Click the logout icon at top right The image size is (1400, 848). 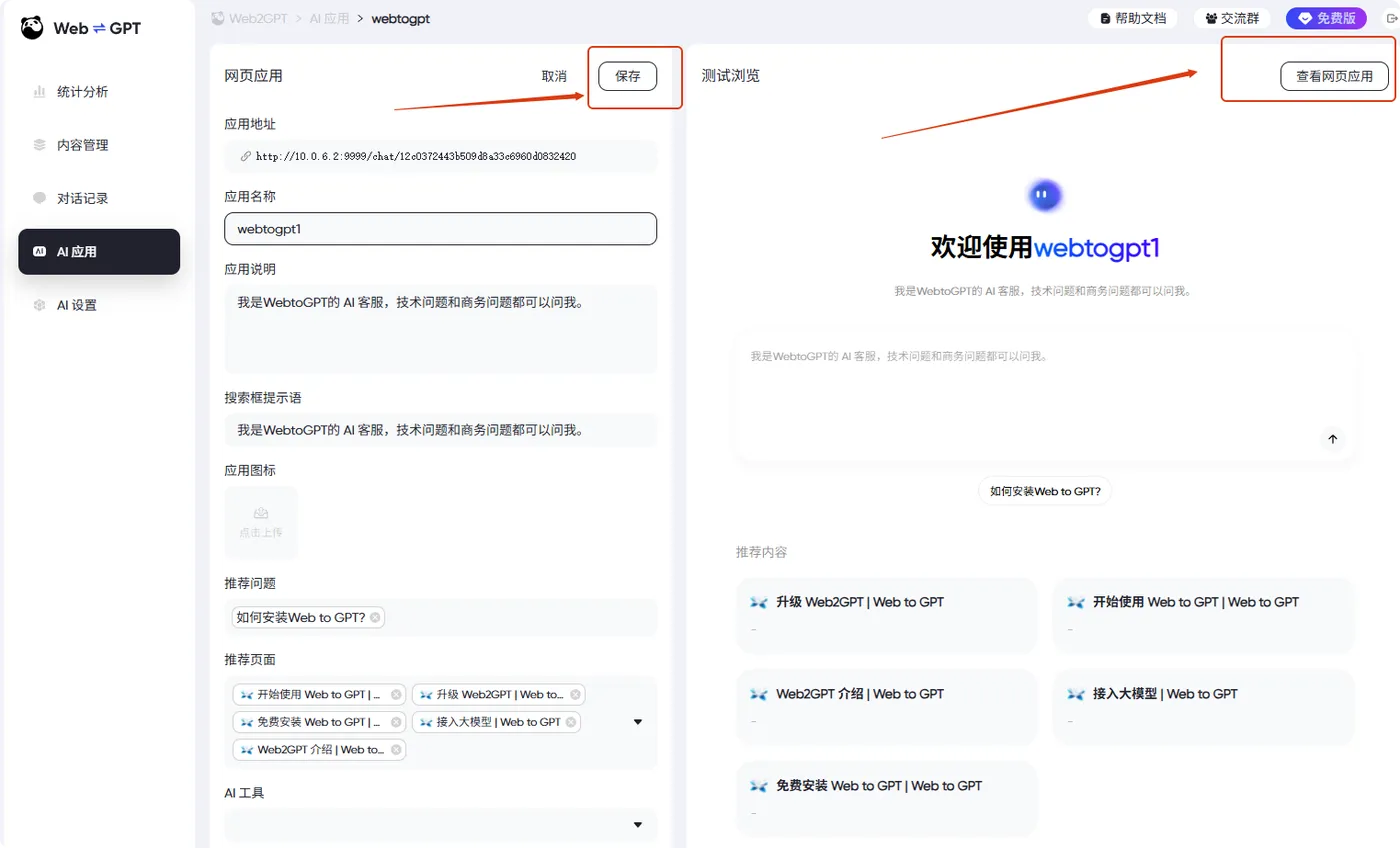(x=1390, y=18)
